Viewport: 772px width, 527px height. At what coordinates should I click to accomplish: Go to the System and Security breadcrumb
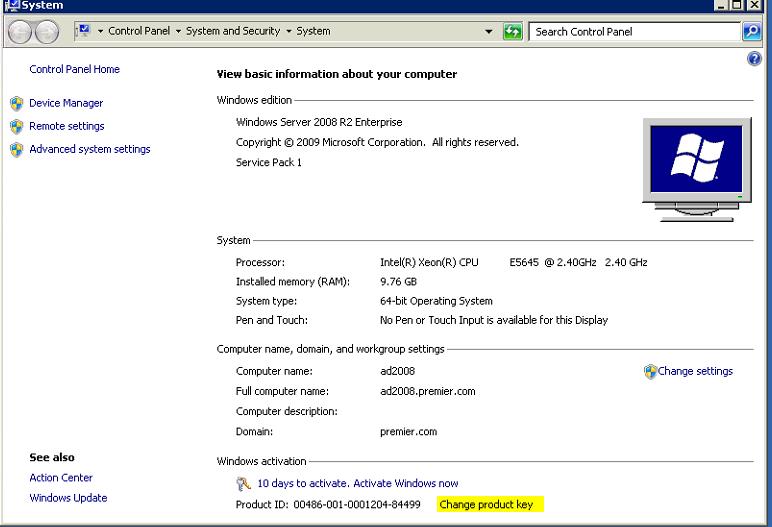click(233, 31)
